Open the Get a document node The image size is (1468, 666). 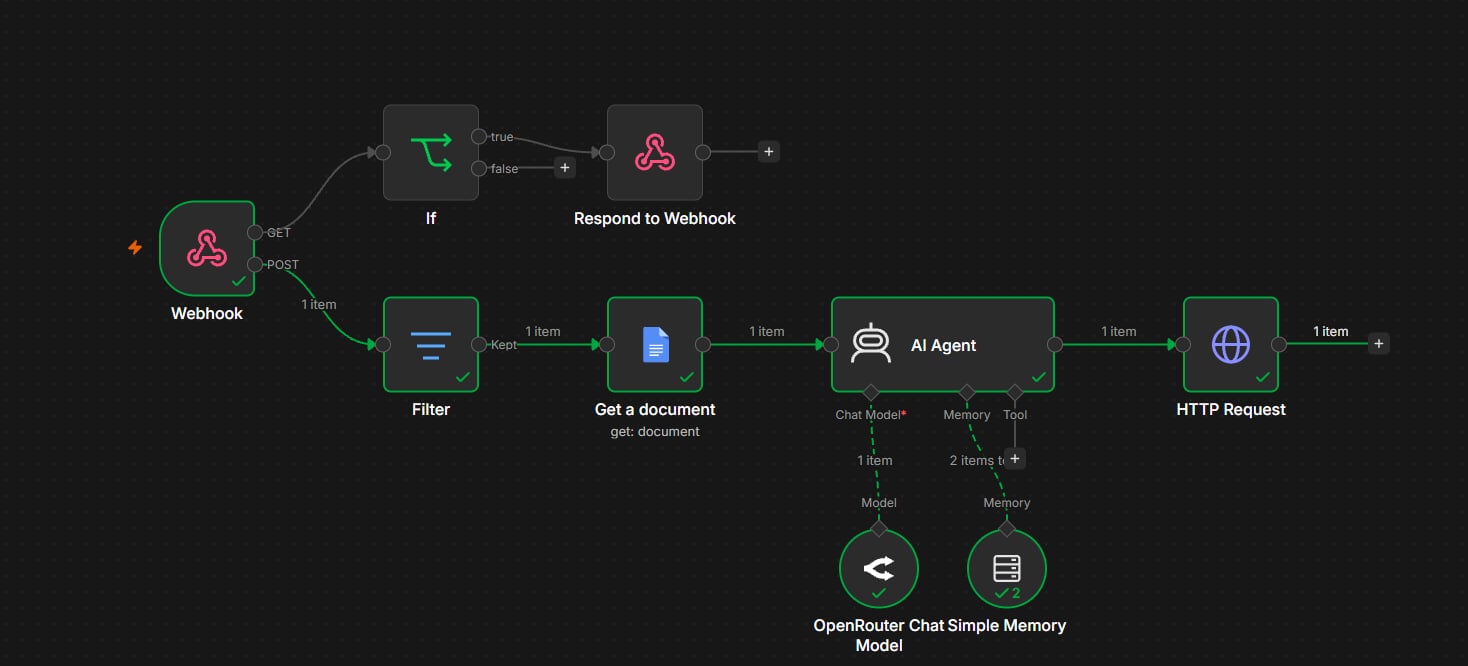click(655, 345)
